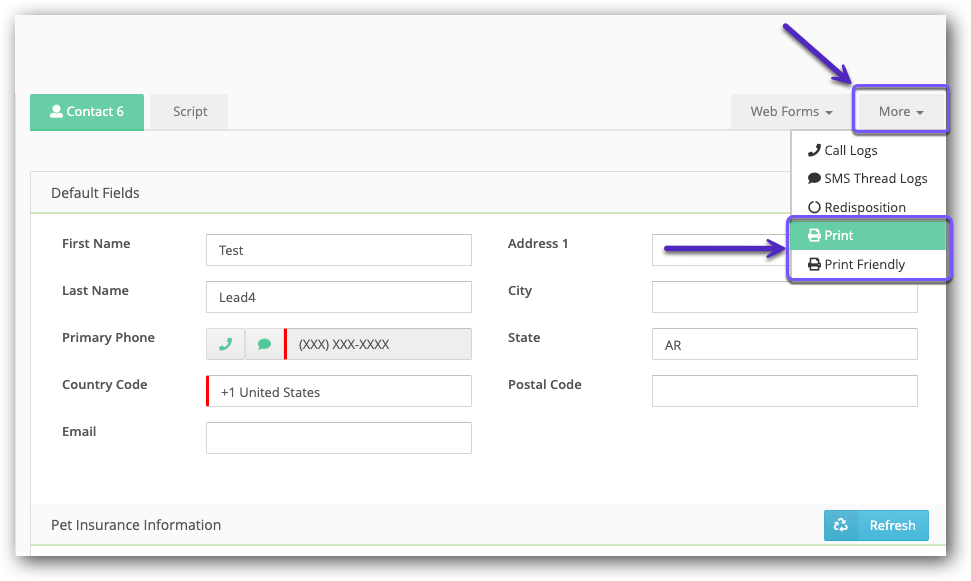Switch to the Script tab
971x581 pixels.
188,112
